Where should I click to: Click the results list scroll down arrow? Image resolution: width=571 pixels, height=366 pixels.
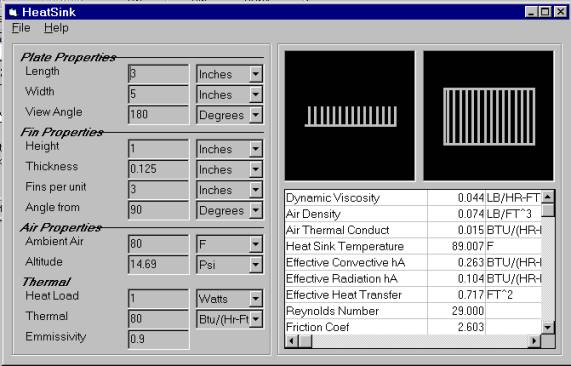(547, 327)
